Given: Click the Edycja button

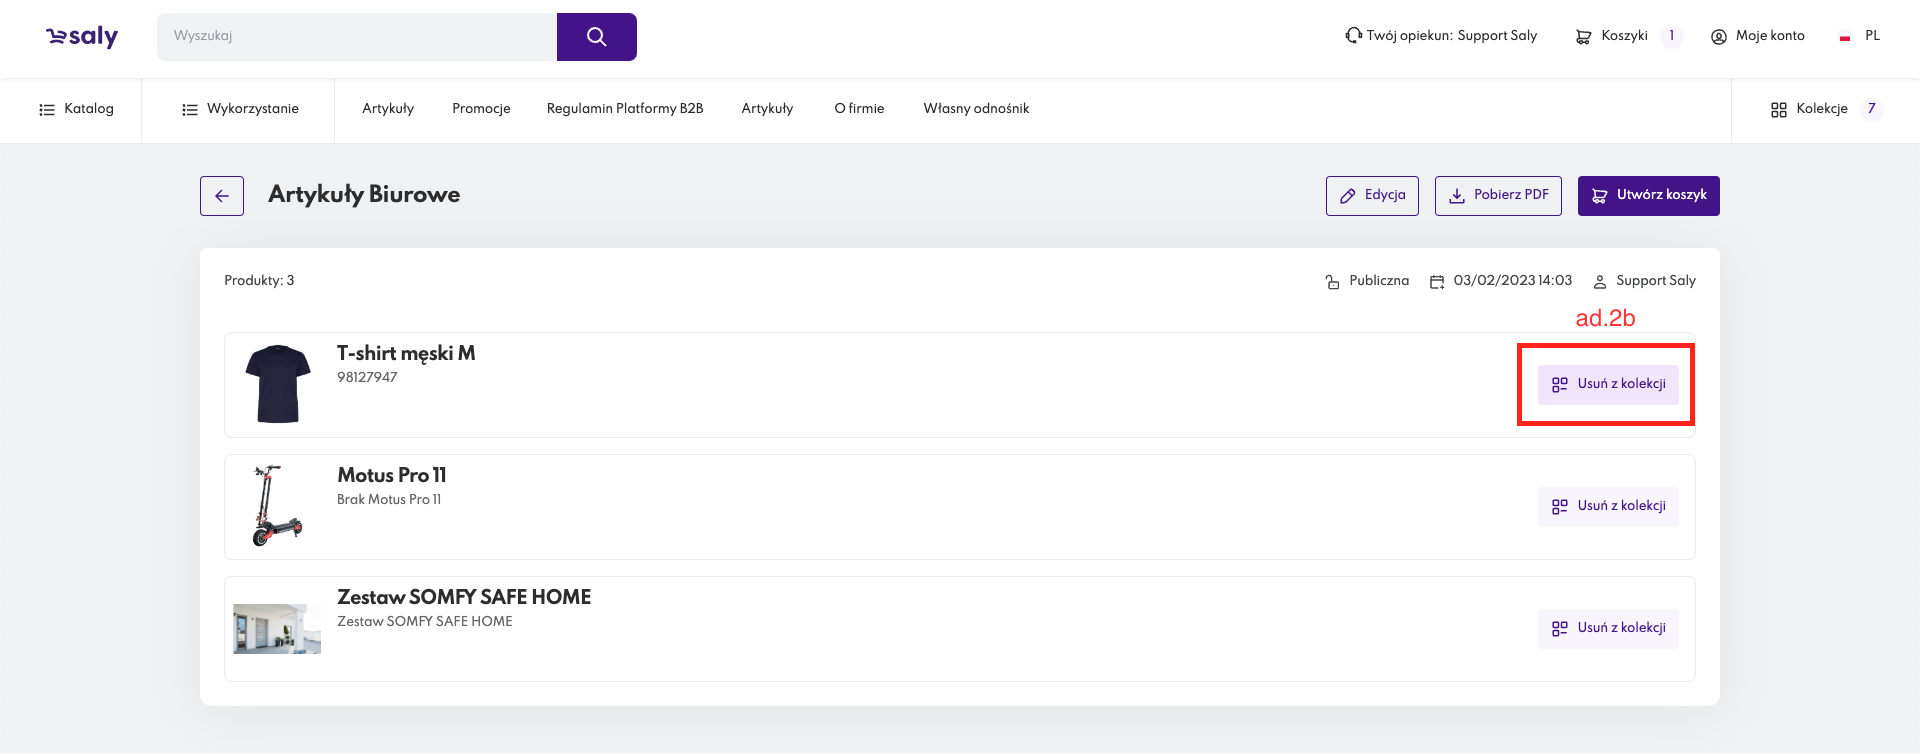Looking at the screenshot, I should (x=1372, y=196).
